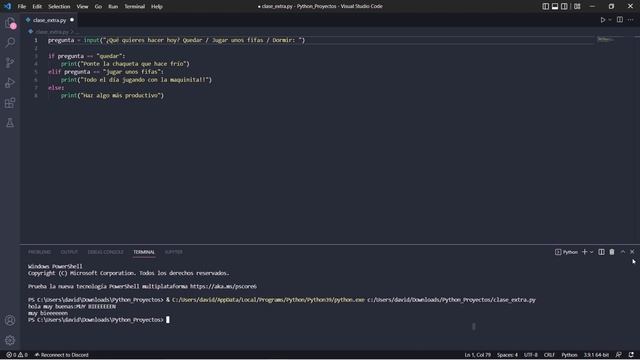Open the feedback icon in status bar
This screenshot has width=640, height=360.
pyautogui.click(x=619, y=355)
